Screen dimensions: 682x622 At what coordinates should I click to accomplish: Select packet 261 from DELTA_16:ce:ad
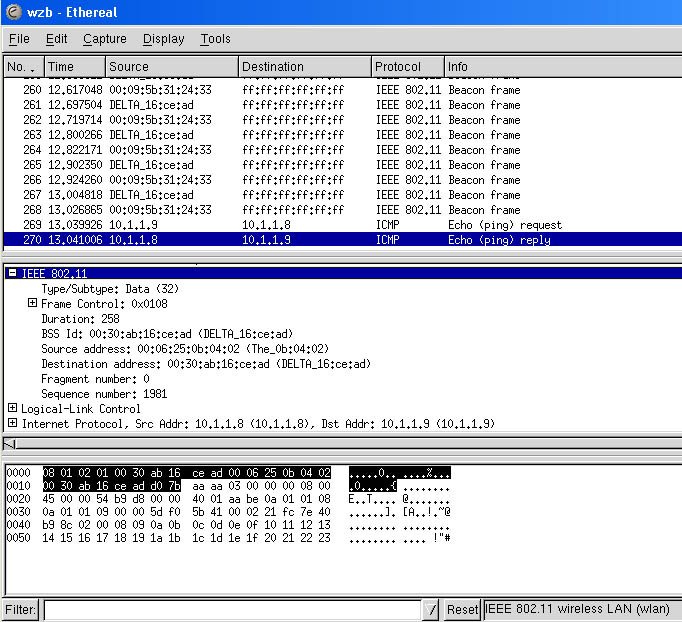pyautogui.click(x=343, y=105)
